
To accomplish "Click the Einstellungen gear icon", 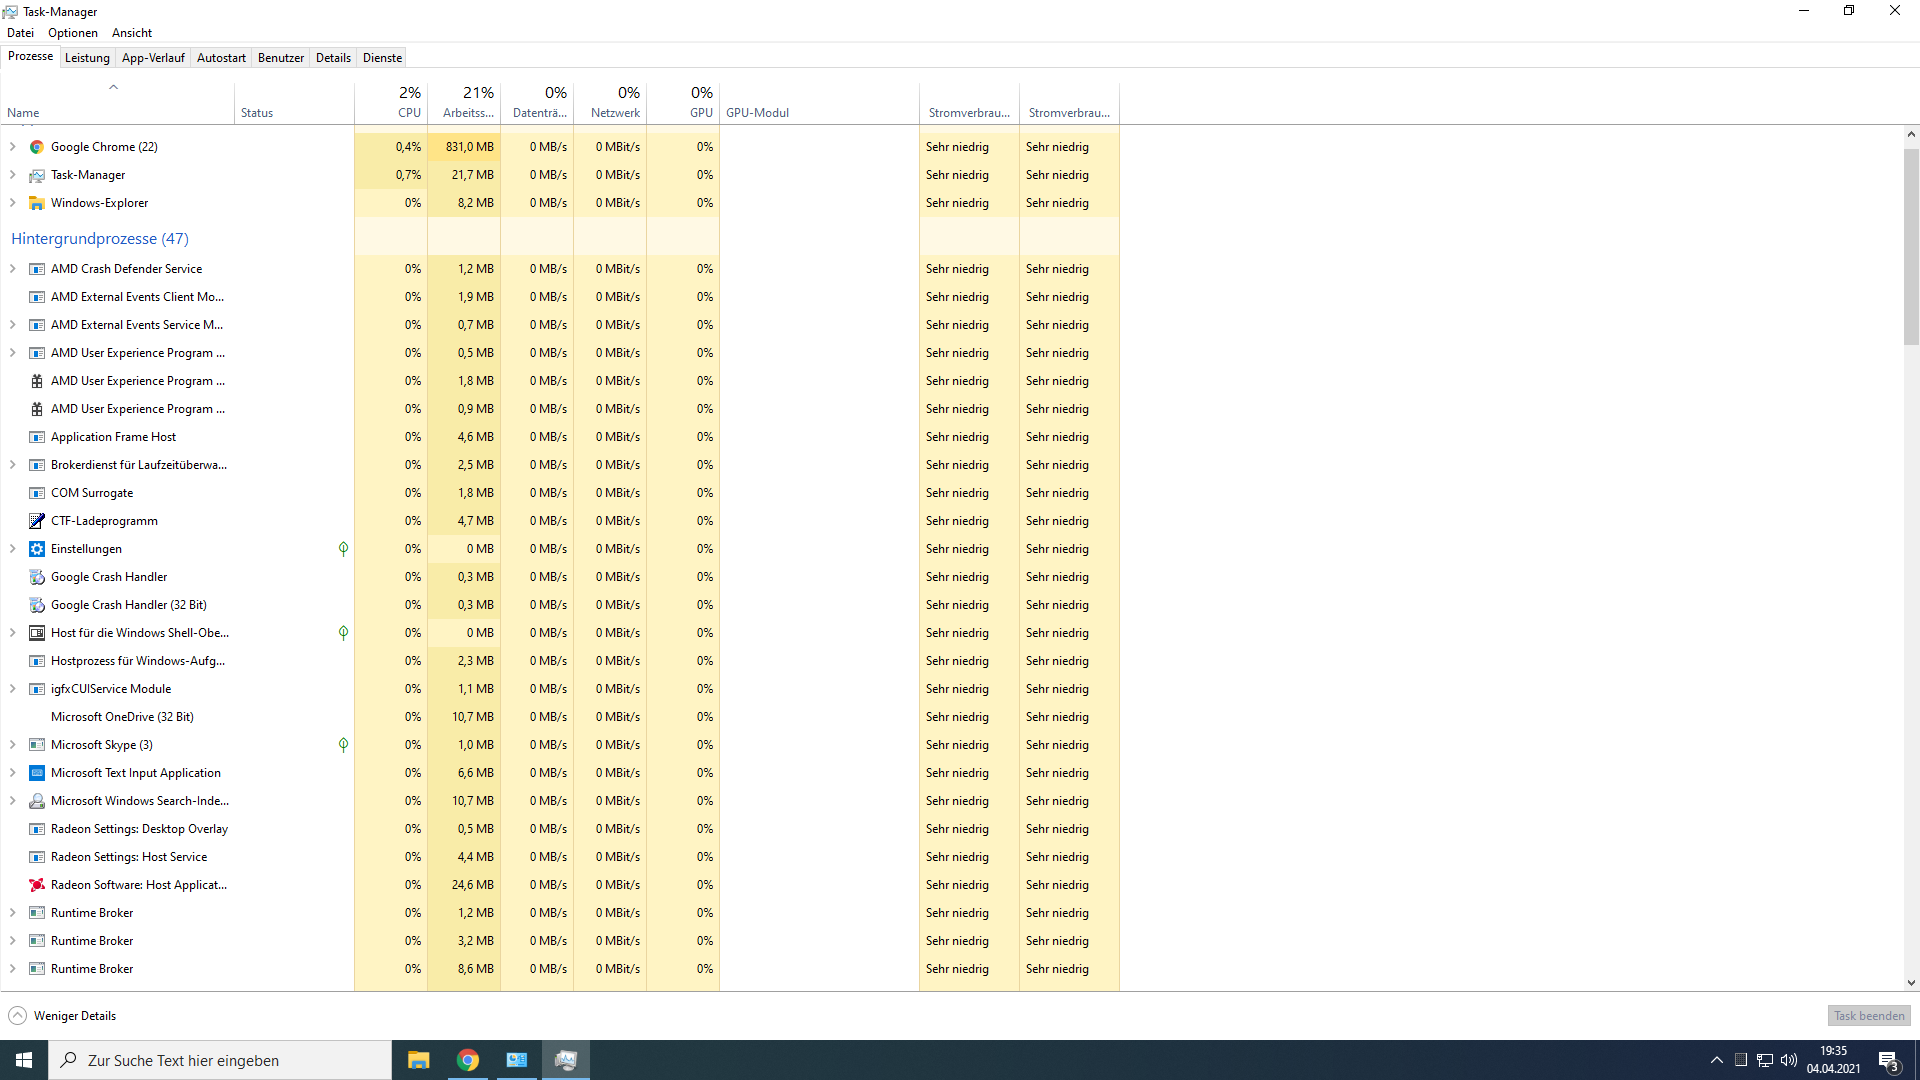I will (x=36, y=549).
